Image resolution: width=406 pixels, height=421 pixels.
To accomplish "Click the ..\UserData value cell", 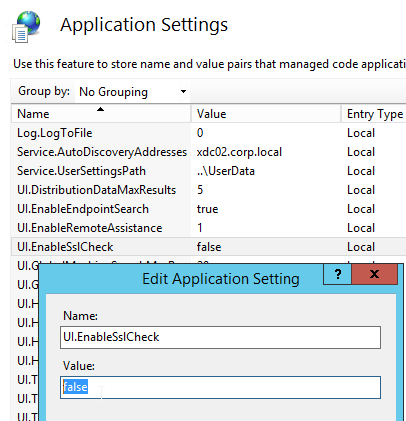I will pyautogui.click(x=225, y=171).
